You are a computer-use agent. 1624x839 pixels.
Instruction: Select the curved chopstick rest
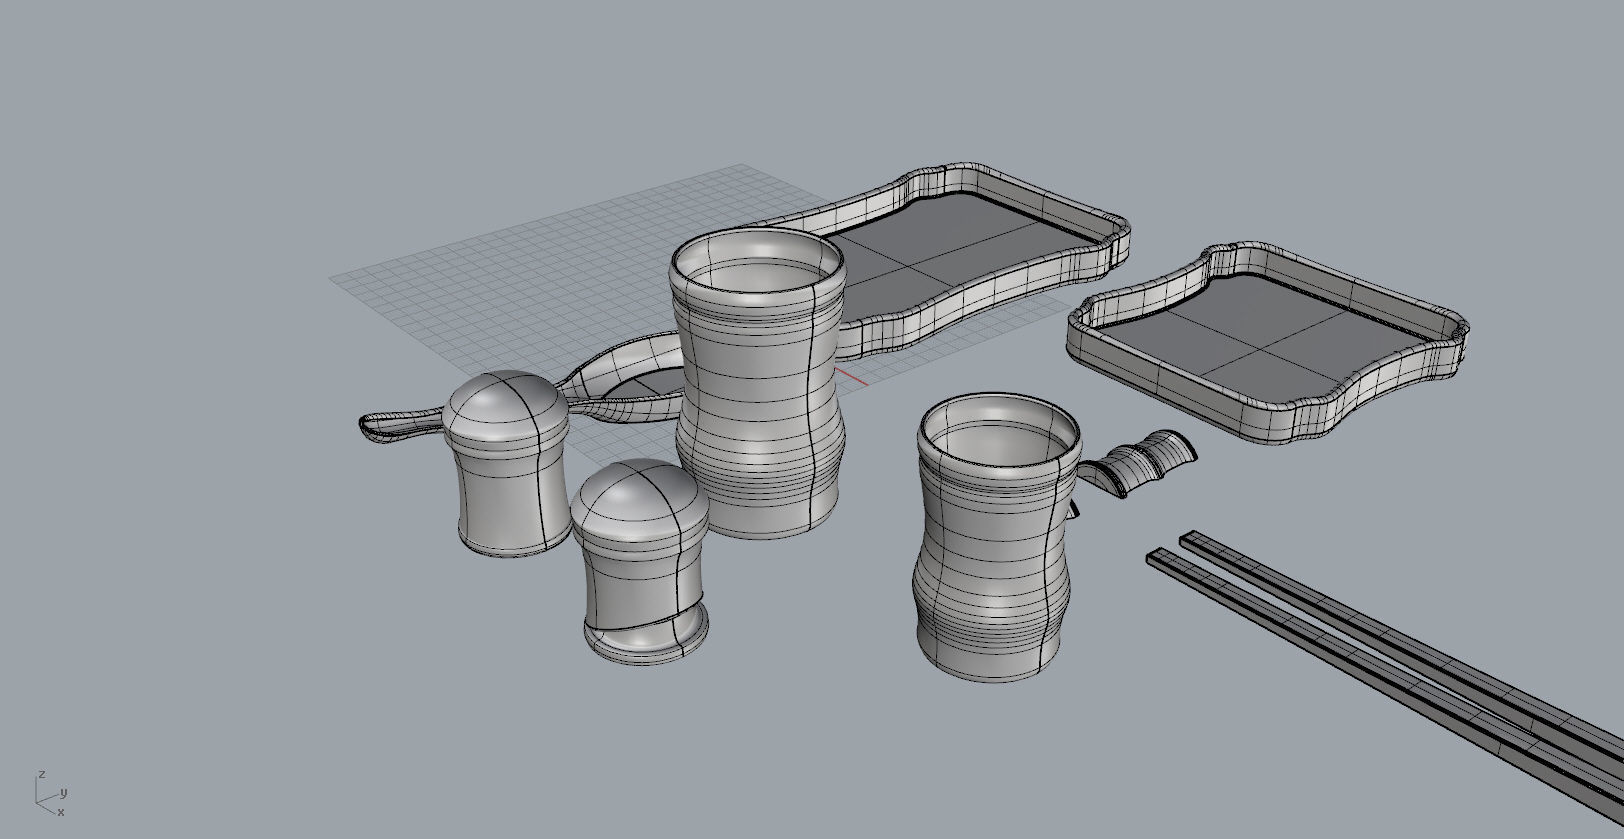point(1138,466)
